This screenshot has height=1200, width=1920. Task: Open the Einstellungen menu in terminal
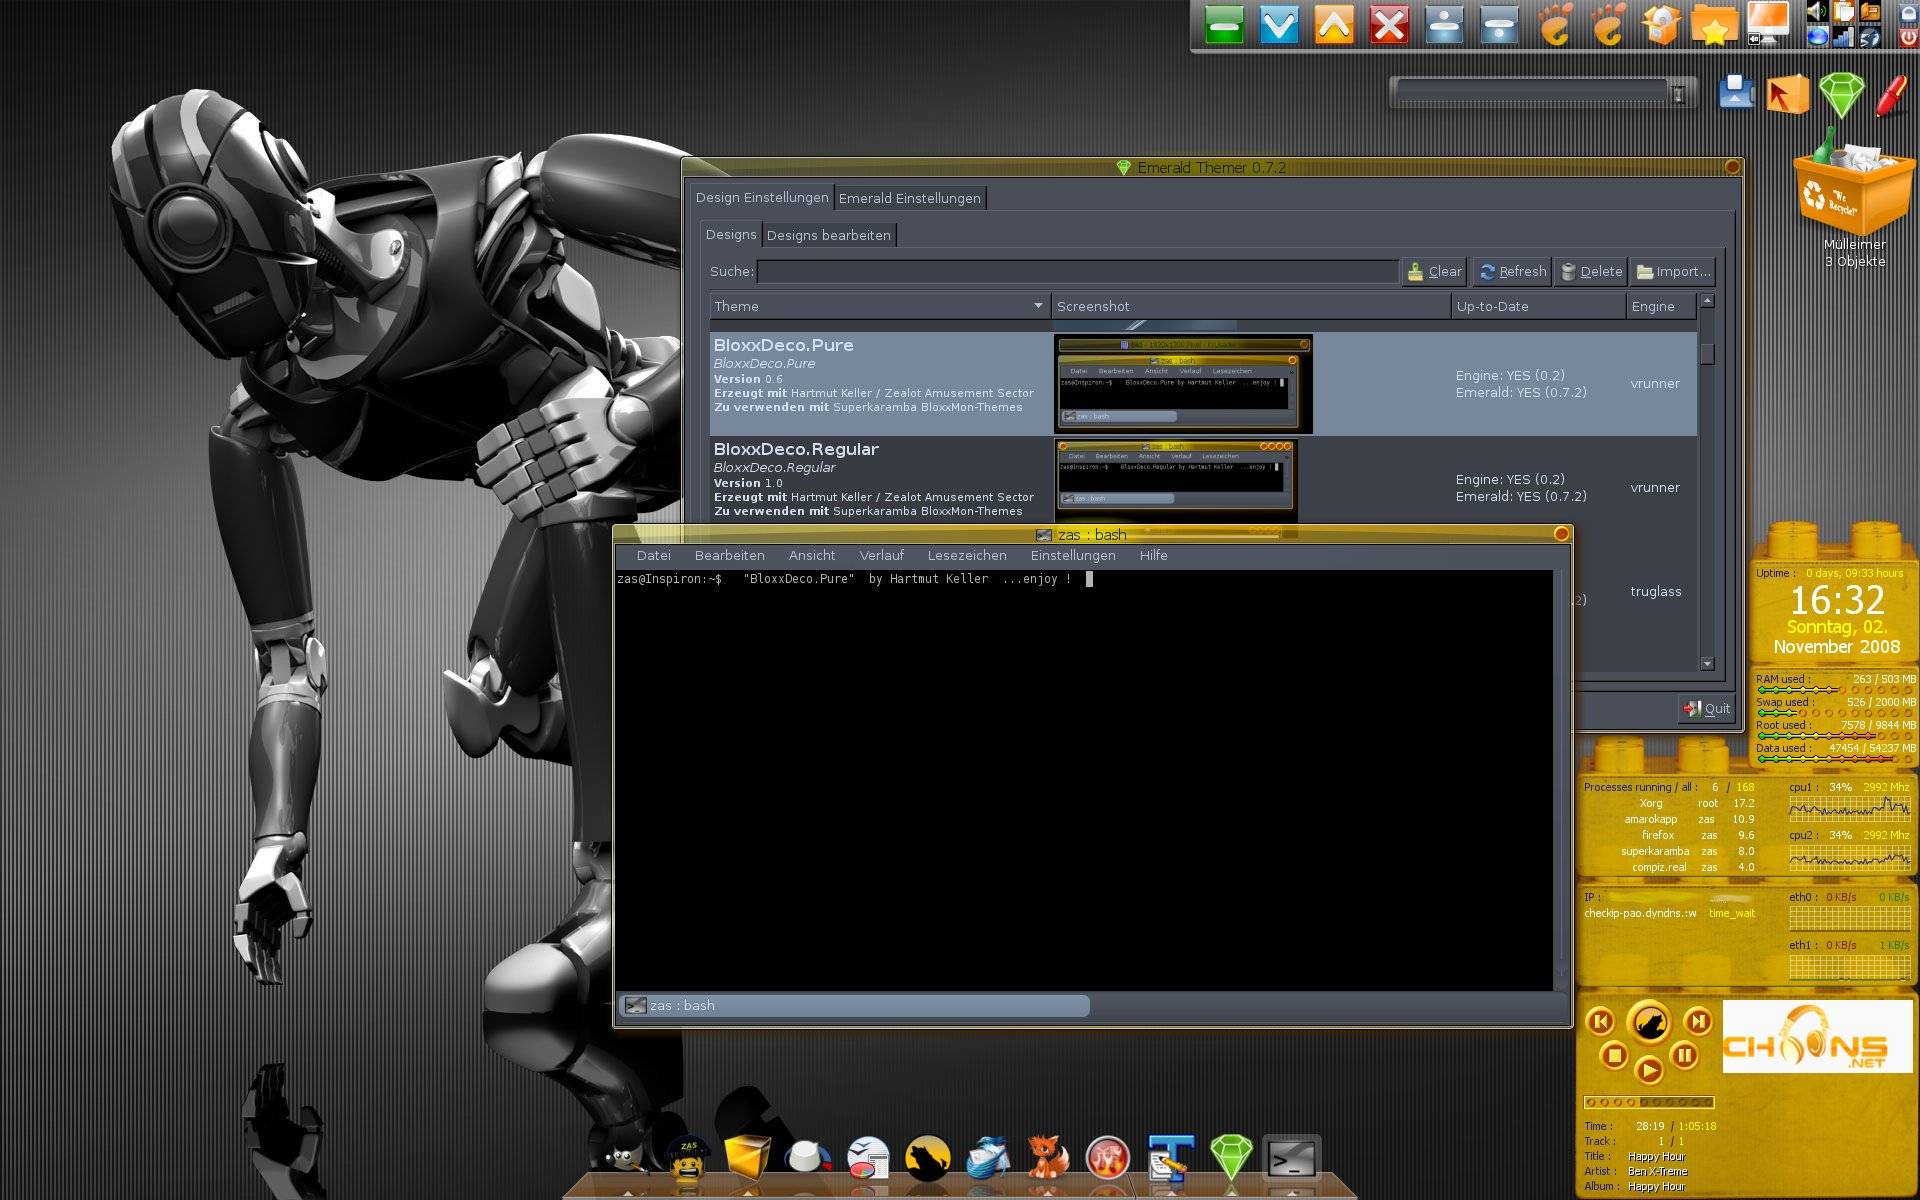click(x=1072, y=555)
